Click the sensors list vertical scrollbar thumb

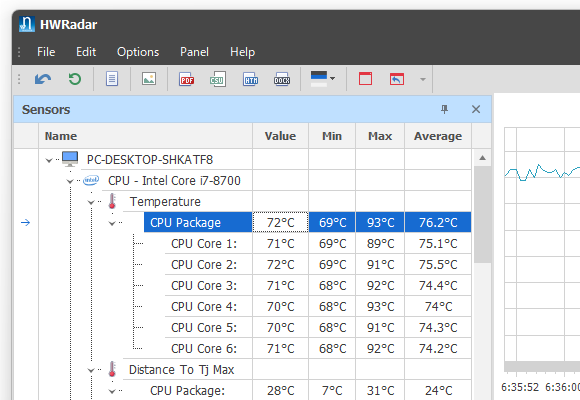[482, 215]
